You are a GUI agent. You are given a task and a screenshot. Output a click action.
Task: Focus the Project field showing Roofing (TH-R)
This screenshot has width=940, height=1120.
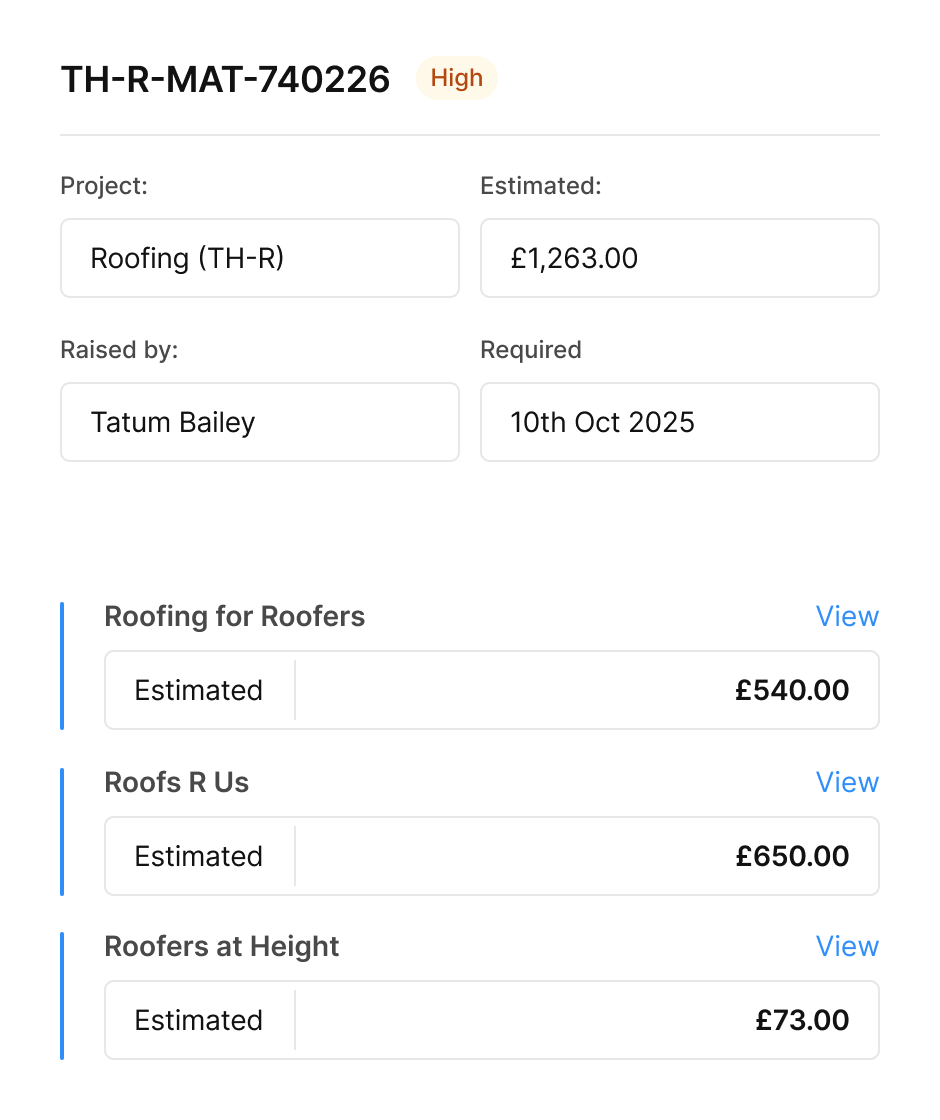[x=260, y=258]
